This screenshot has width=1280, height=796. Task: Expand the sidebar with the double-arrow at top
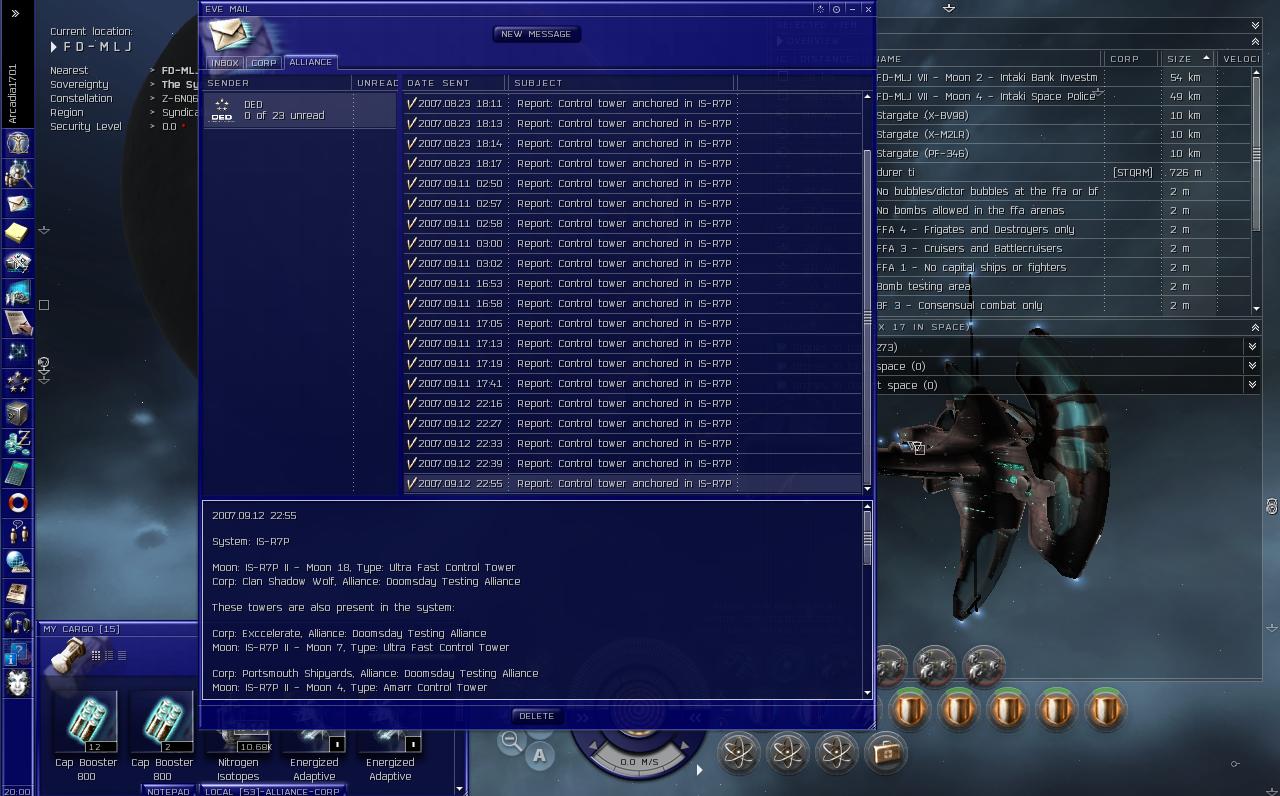pos(15,14)
